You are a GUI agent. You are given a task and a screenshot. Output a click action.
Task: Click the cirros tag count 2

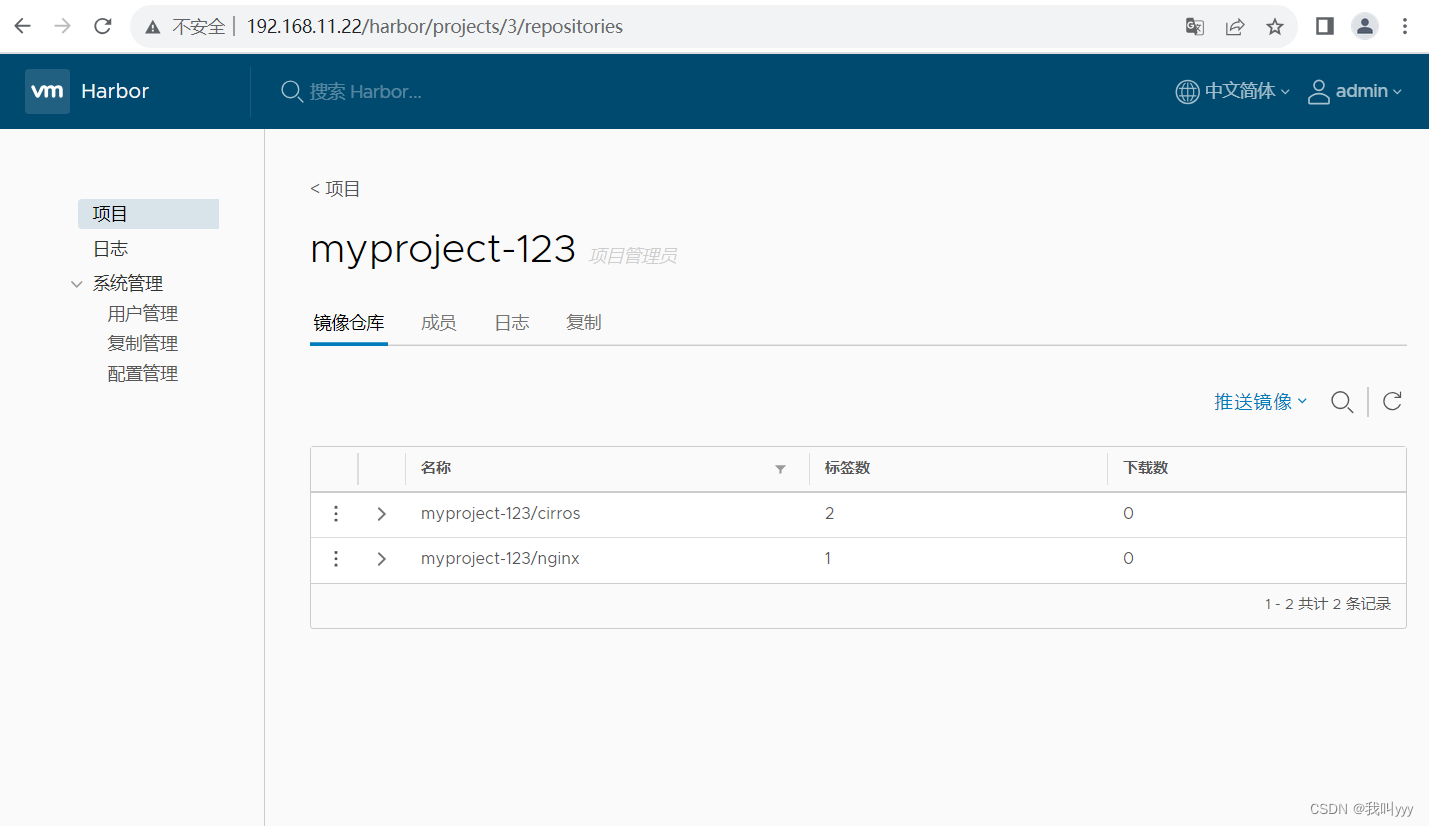coord(829,514)
